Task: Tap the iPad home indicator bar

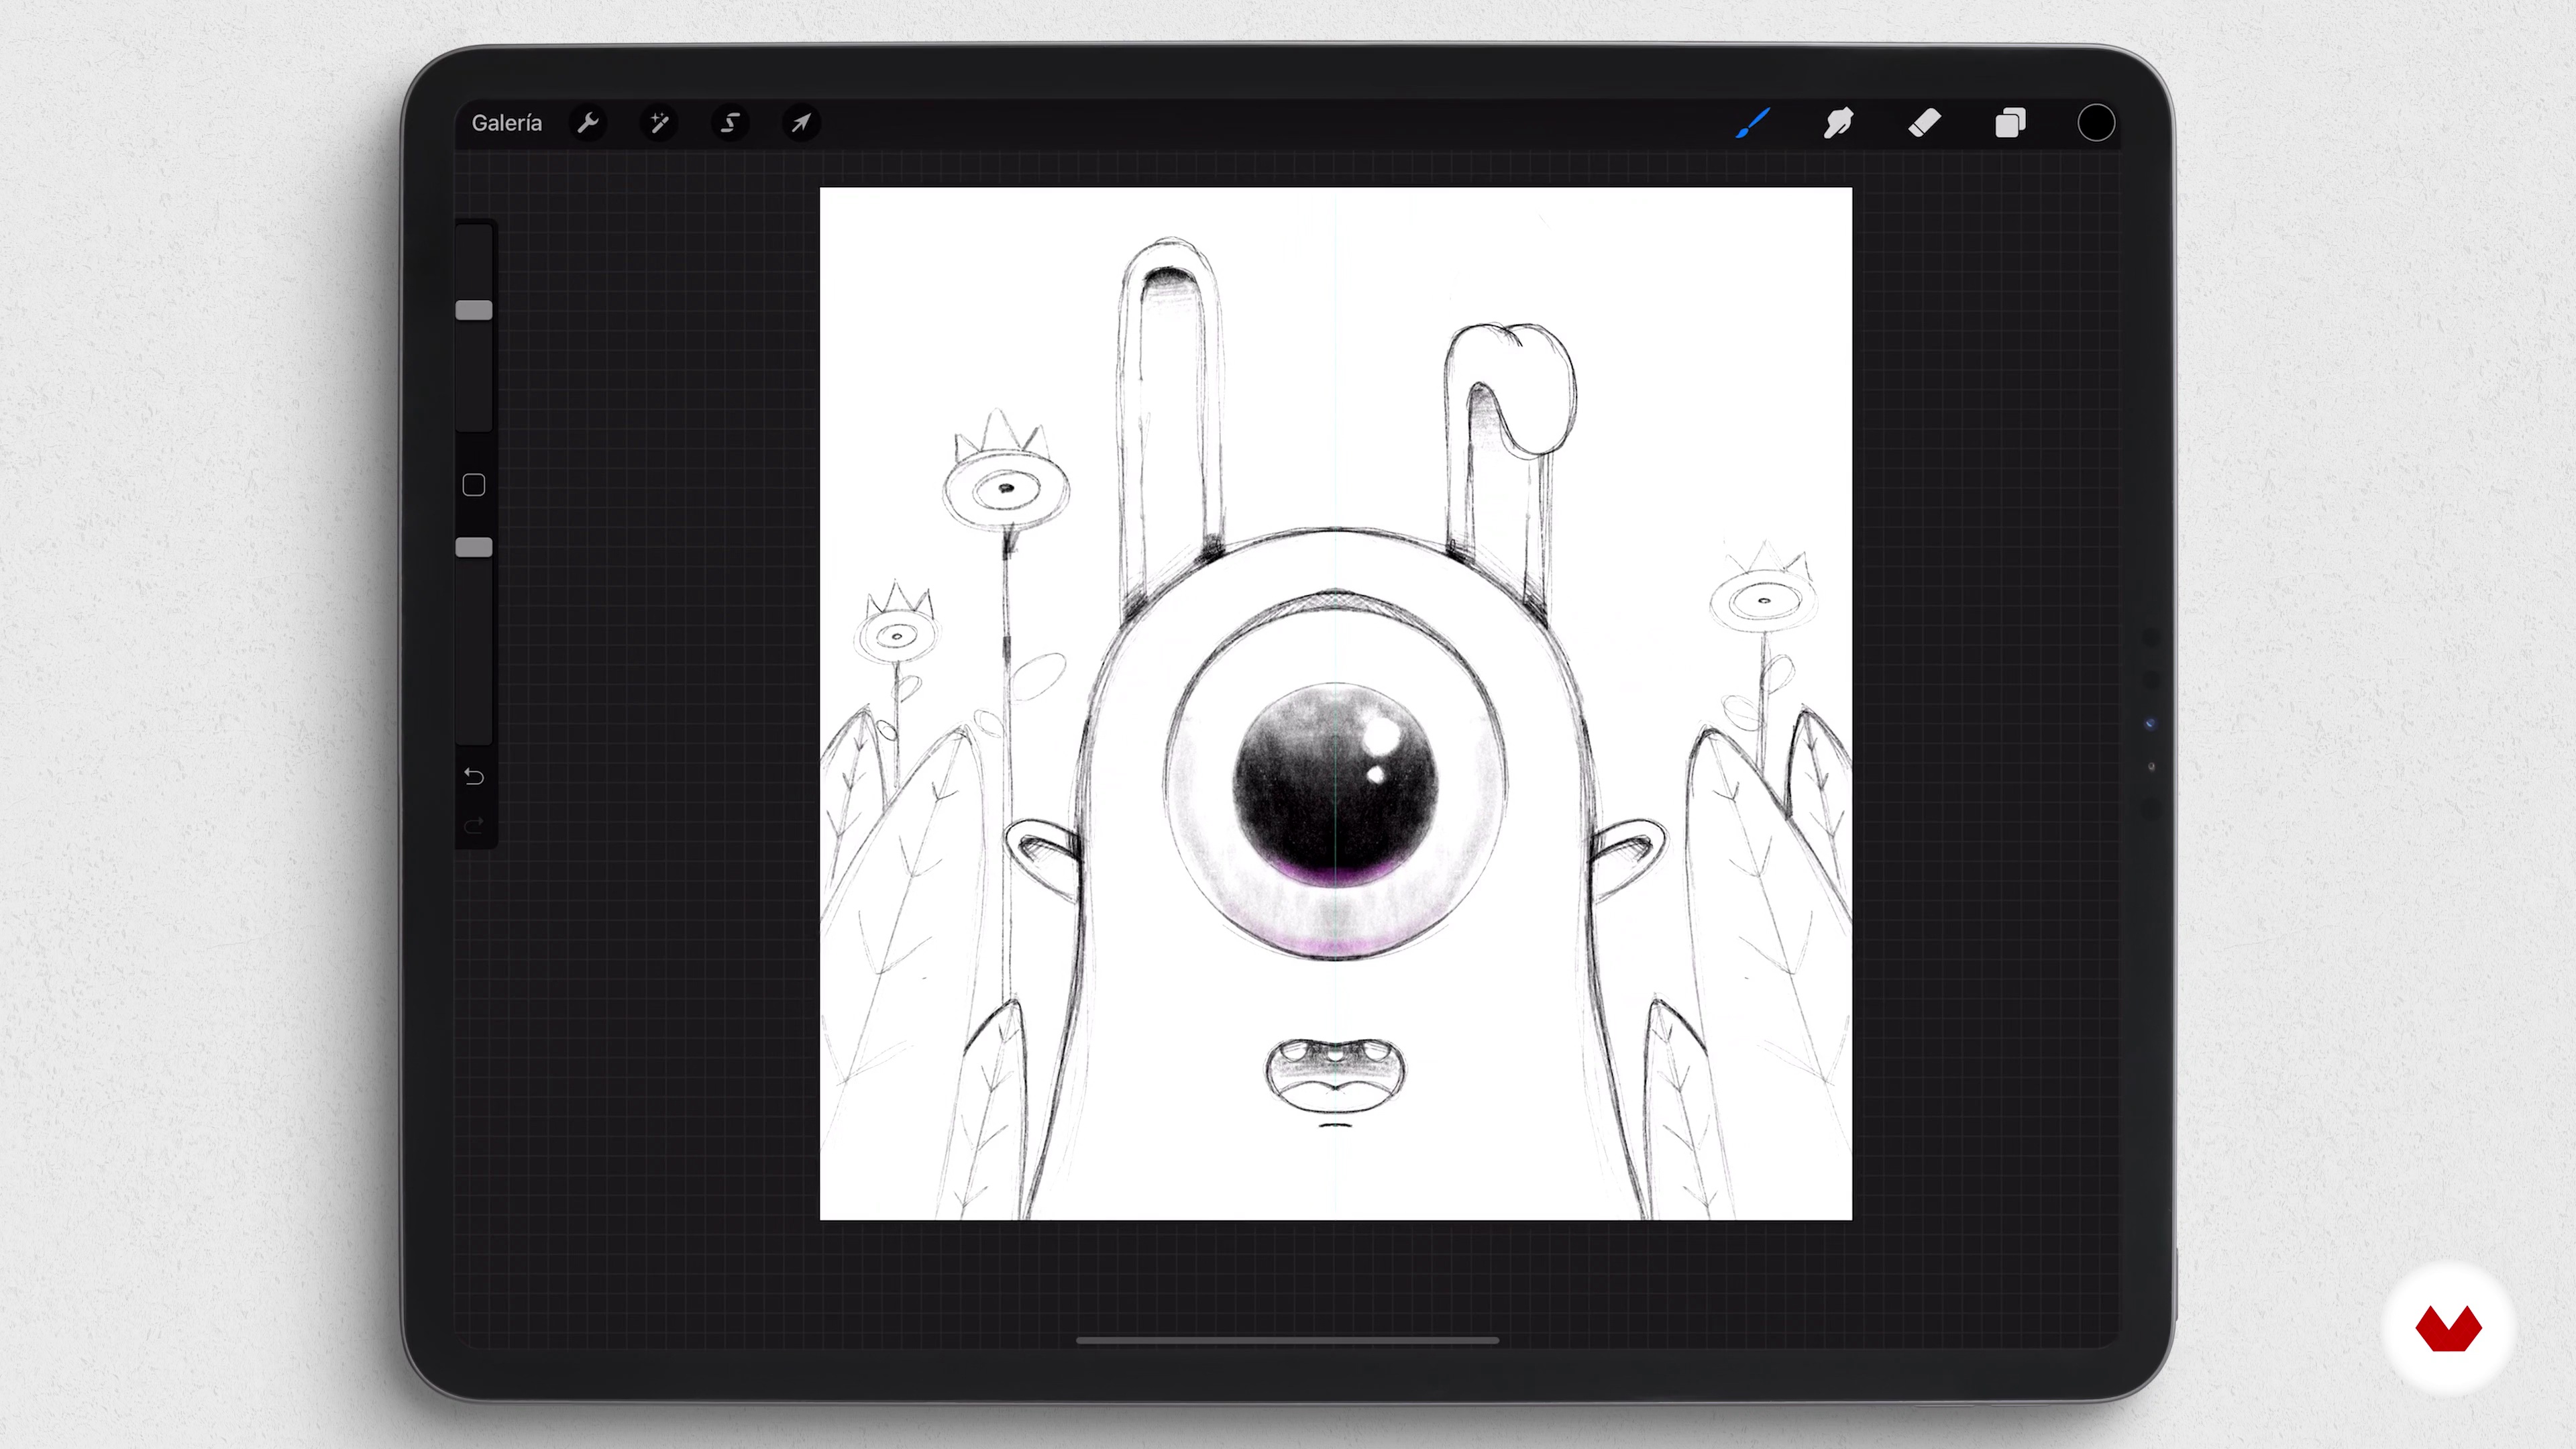Action: pyautogui.click(x=1287, y=1340)
